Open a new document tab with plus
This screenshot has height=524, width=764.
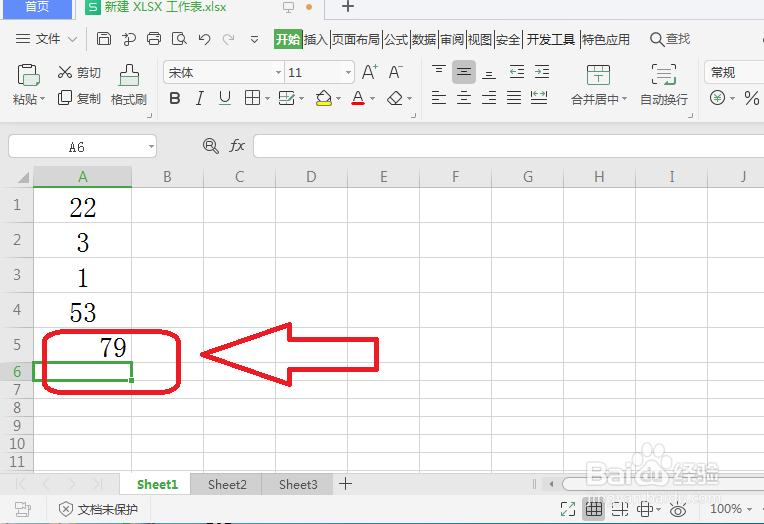coord(347,6)
